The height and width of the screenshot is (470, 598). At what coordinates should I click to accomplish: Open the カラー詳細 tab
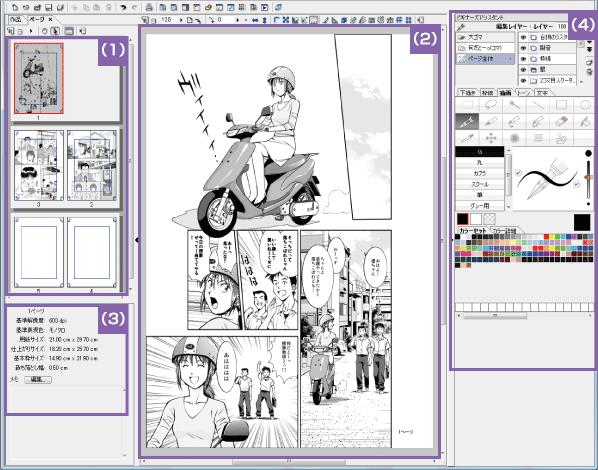pyautogui.click(x=504, y=230)
